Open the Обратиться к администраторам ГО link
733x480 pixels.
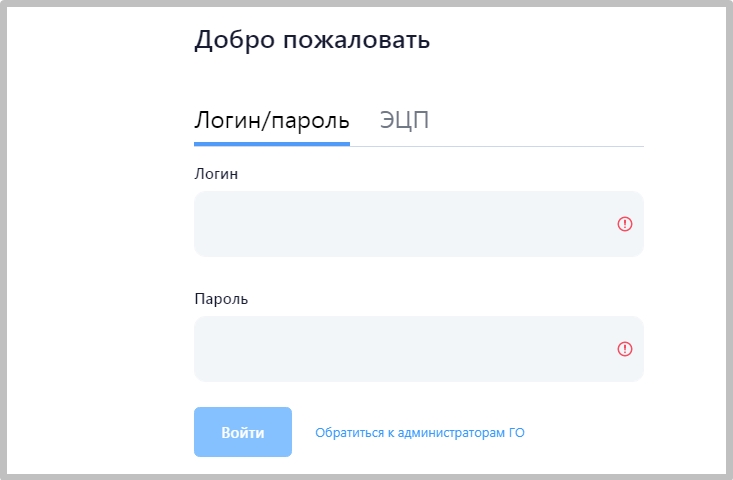click(420, 433)
